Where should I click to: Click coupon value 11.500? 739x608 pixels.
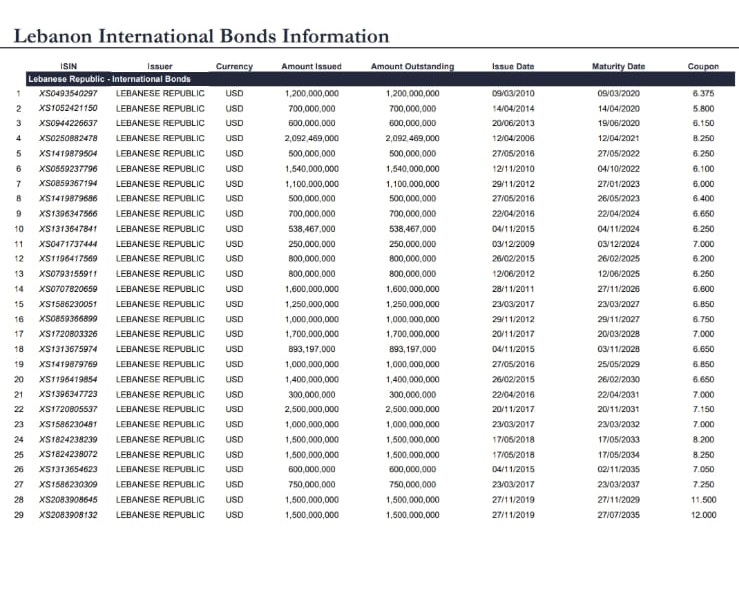703,499
